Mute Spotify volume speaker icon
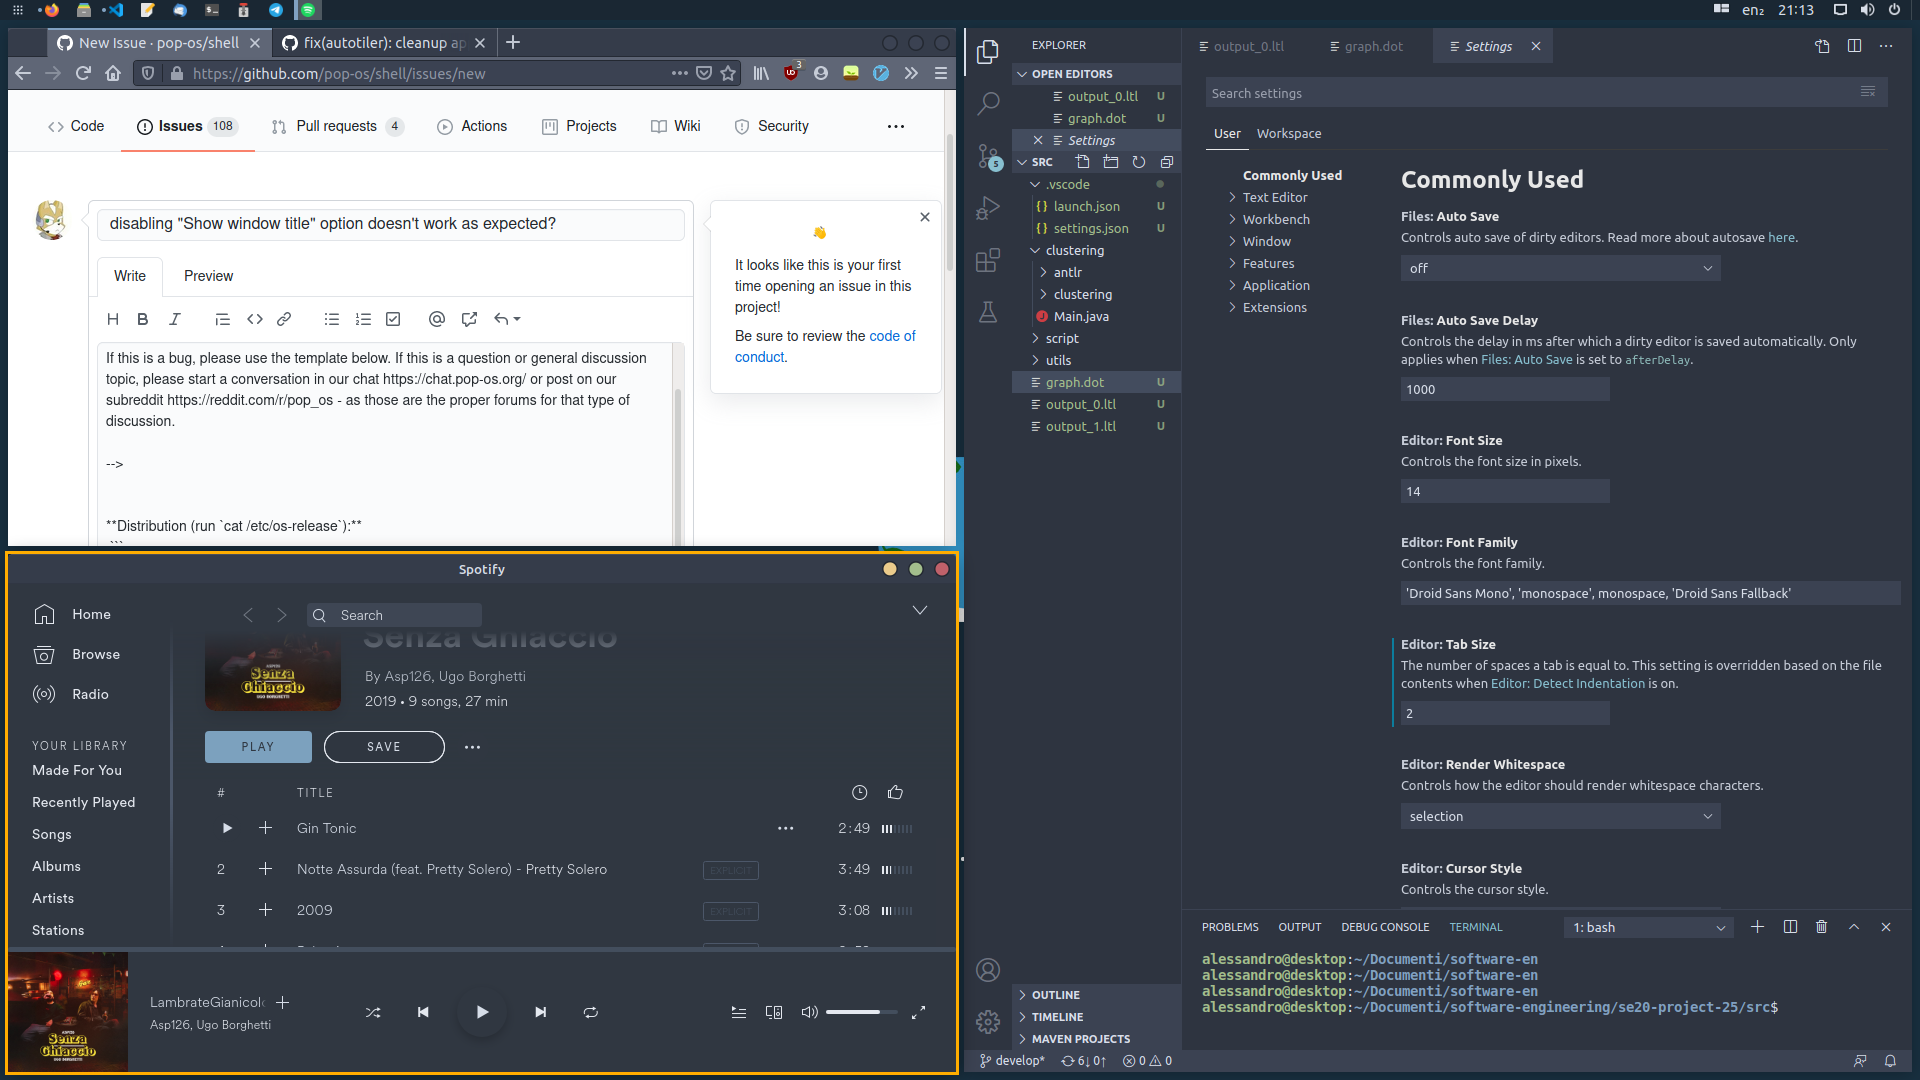 809,1012
